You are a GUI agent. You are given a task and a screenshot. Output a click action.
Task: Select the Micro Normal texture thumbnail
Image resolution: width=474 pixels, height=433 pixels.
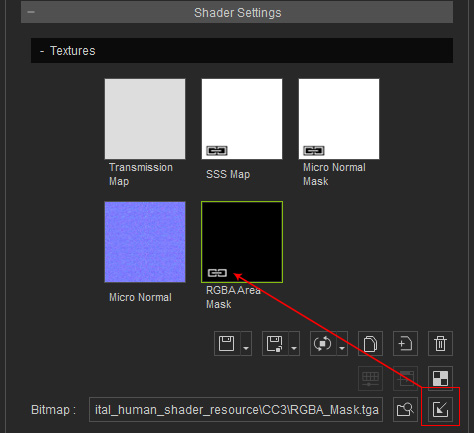click(145, 242)
